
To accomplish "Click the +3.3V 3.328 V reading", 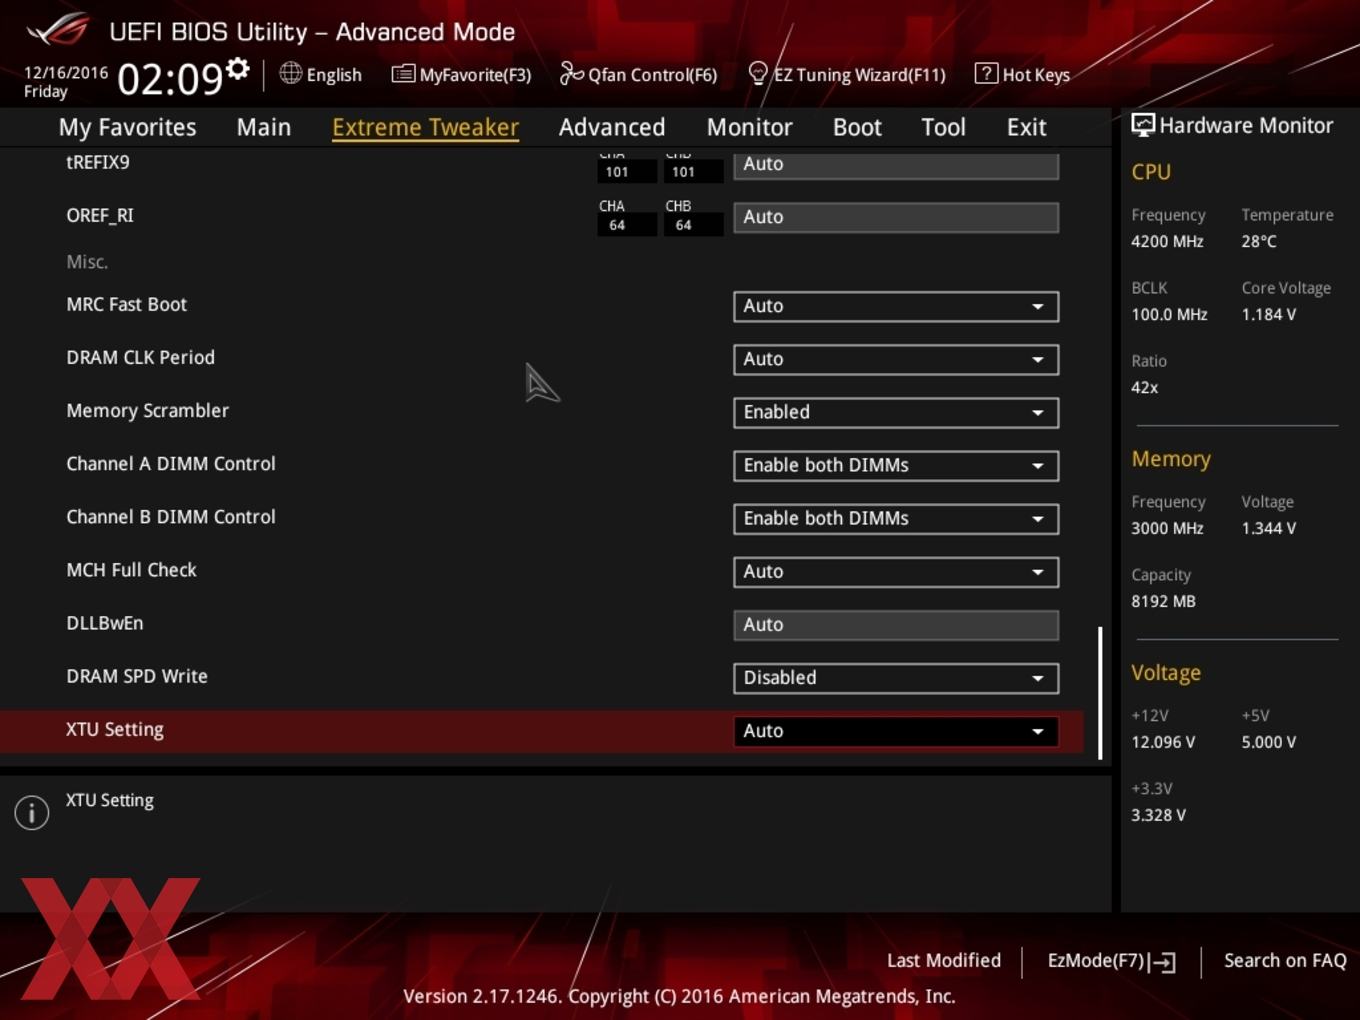I will (1158, 815).
